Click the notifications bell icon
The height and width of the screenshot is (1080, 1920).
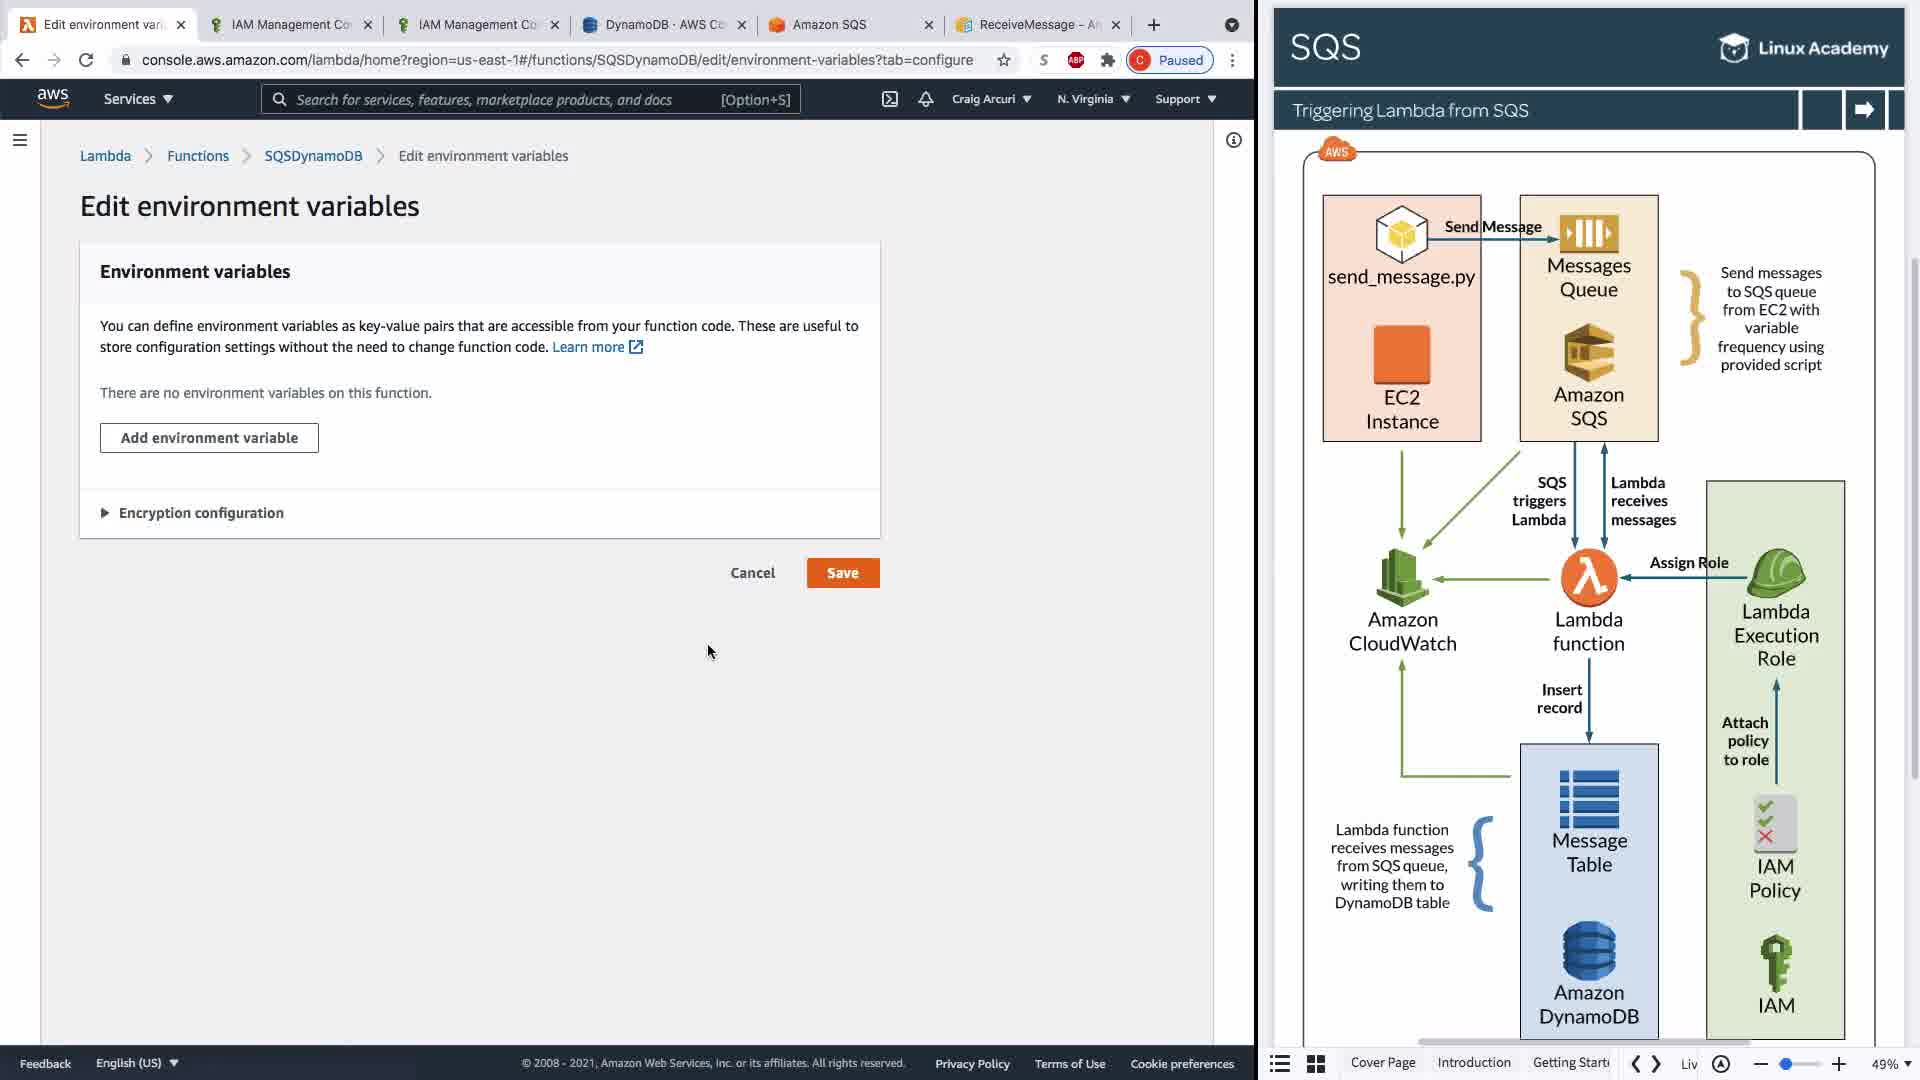pyautogui.click(x=925, y=99)
